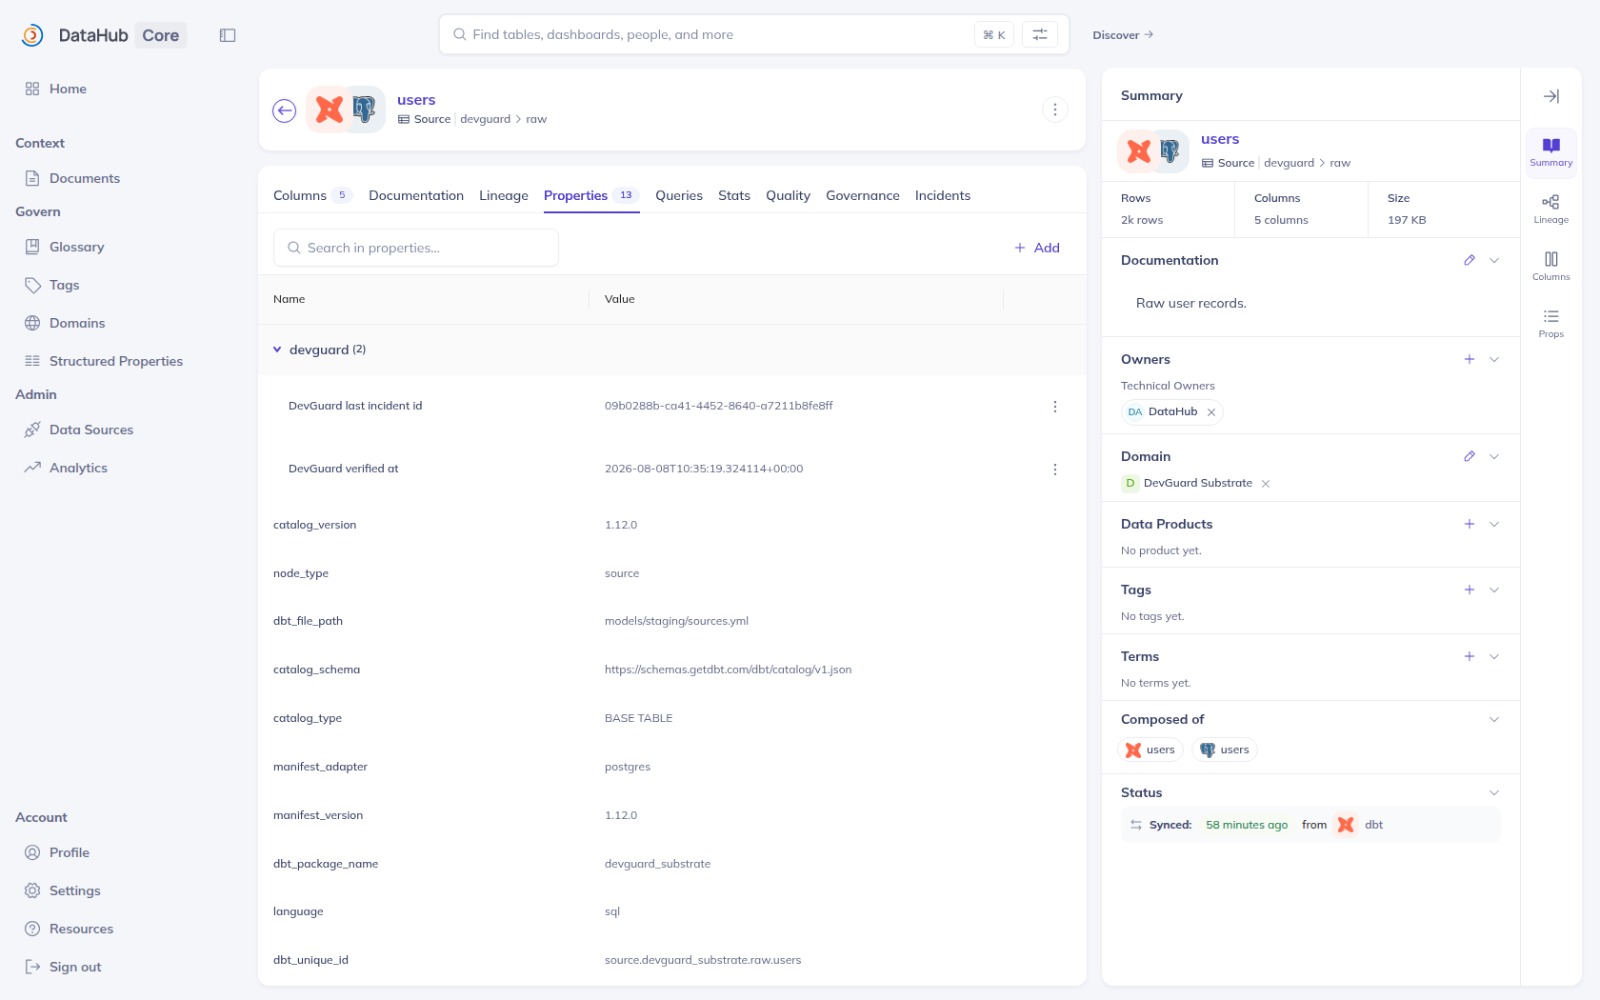
Task: Open the Props sidebar tab
Action: [x=1551, y=323]
